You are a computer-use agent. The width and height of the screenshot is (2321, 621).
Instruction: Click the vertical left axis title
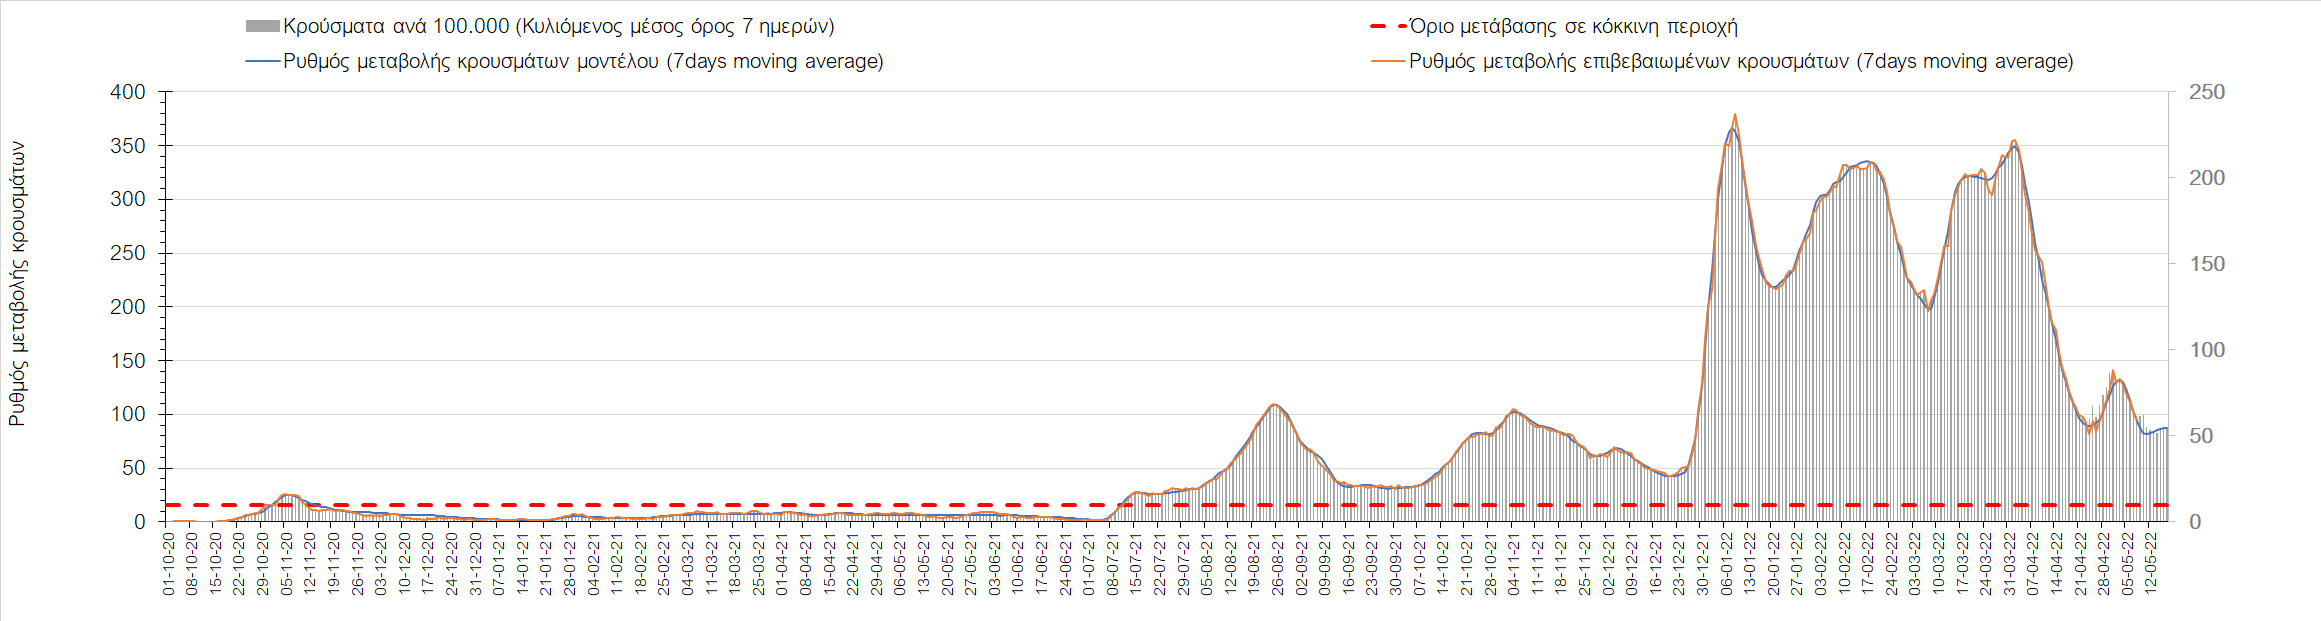click(x=17, y=284)
